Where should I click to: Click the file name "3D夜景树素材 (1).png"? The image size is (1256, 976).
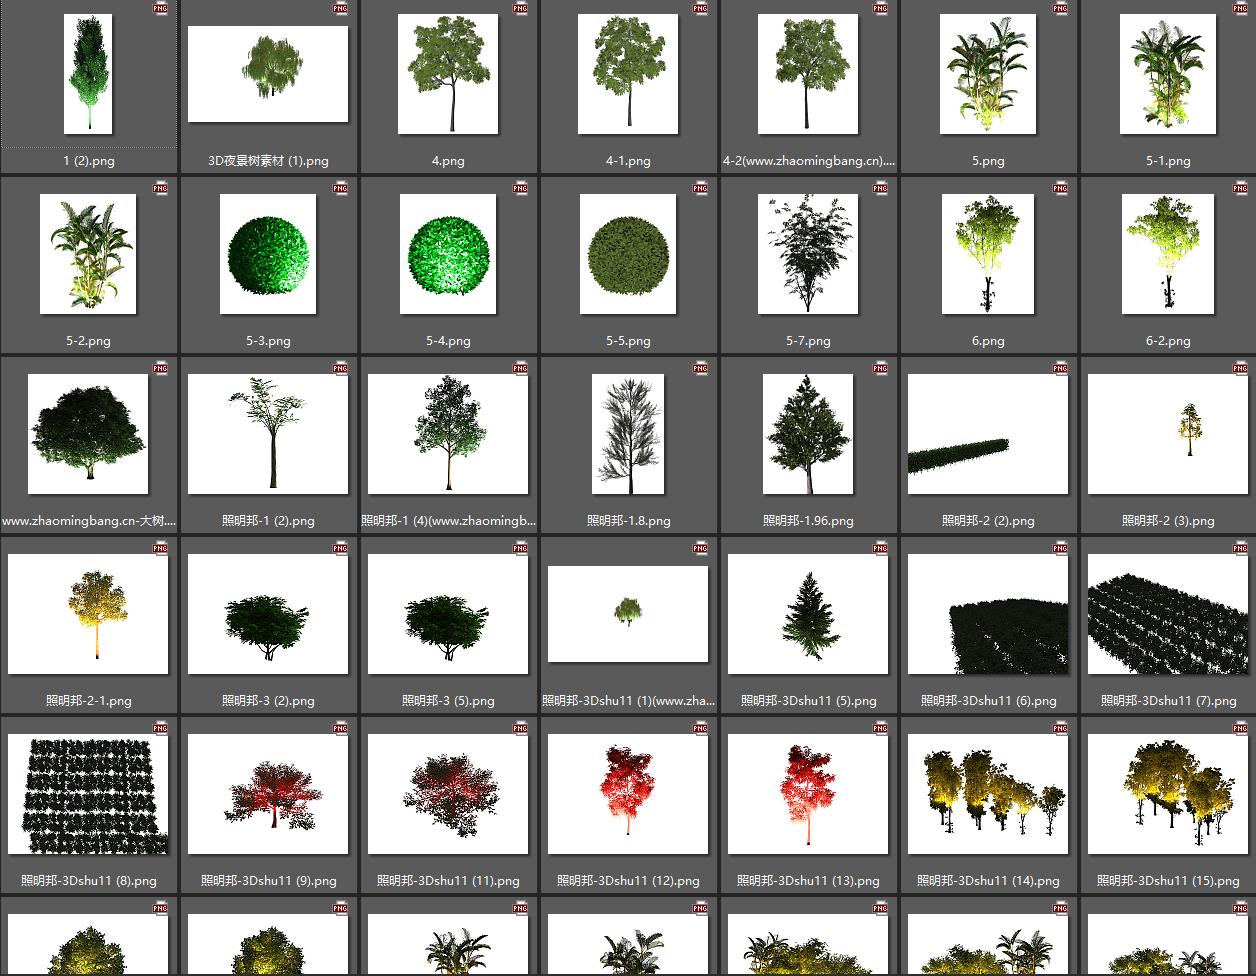pos(268,161)
